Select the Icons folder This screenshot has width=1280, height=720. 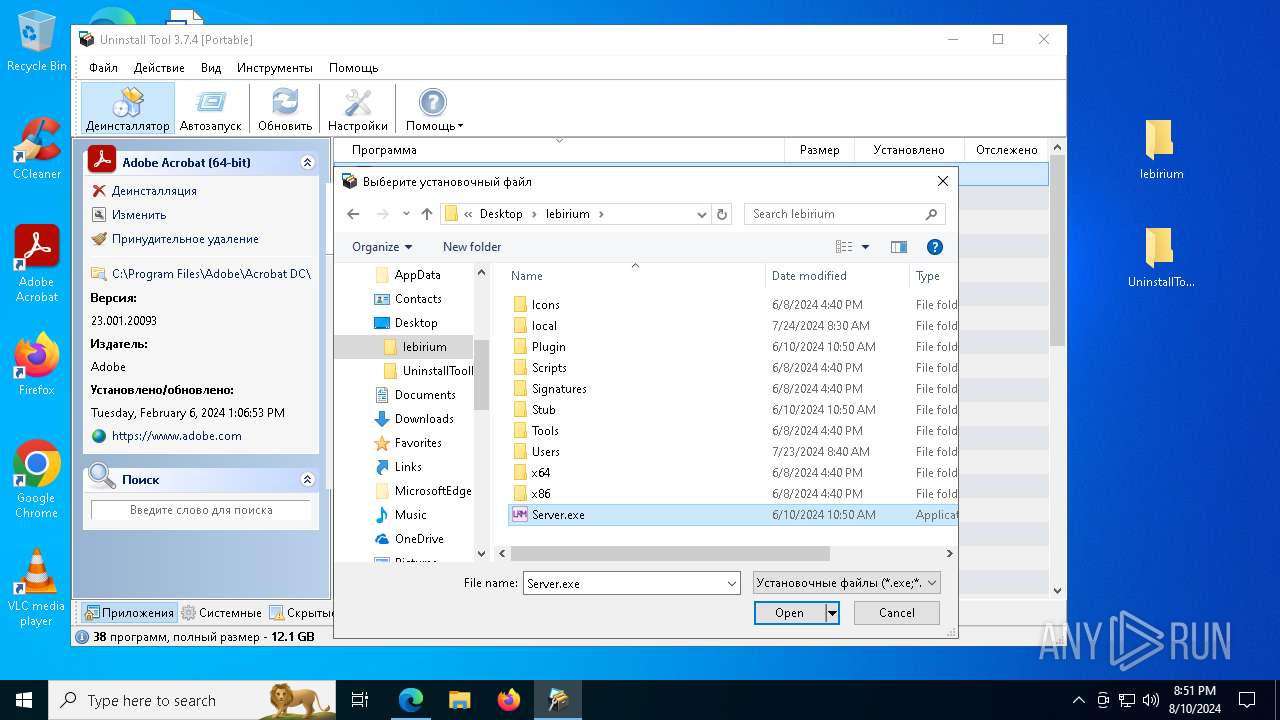545,305
